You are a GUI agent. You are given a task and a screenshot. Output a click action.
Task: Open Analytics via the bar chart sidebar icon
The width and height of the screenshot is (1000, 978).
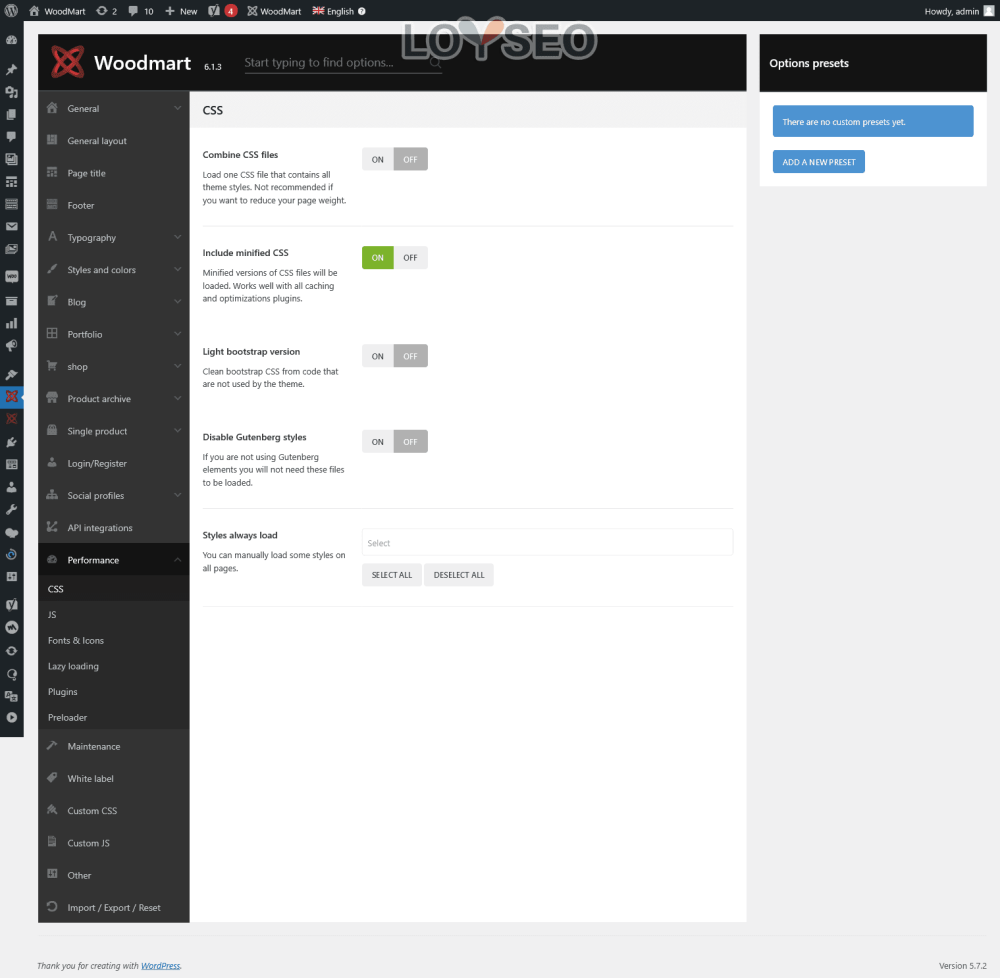pos(11,323)
